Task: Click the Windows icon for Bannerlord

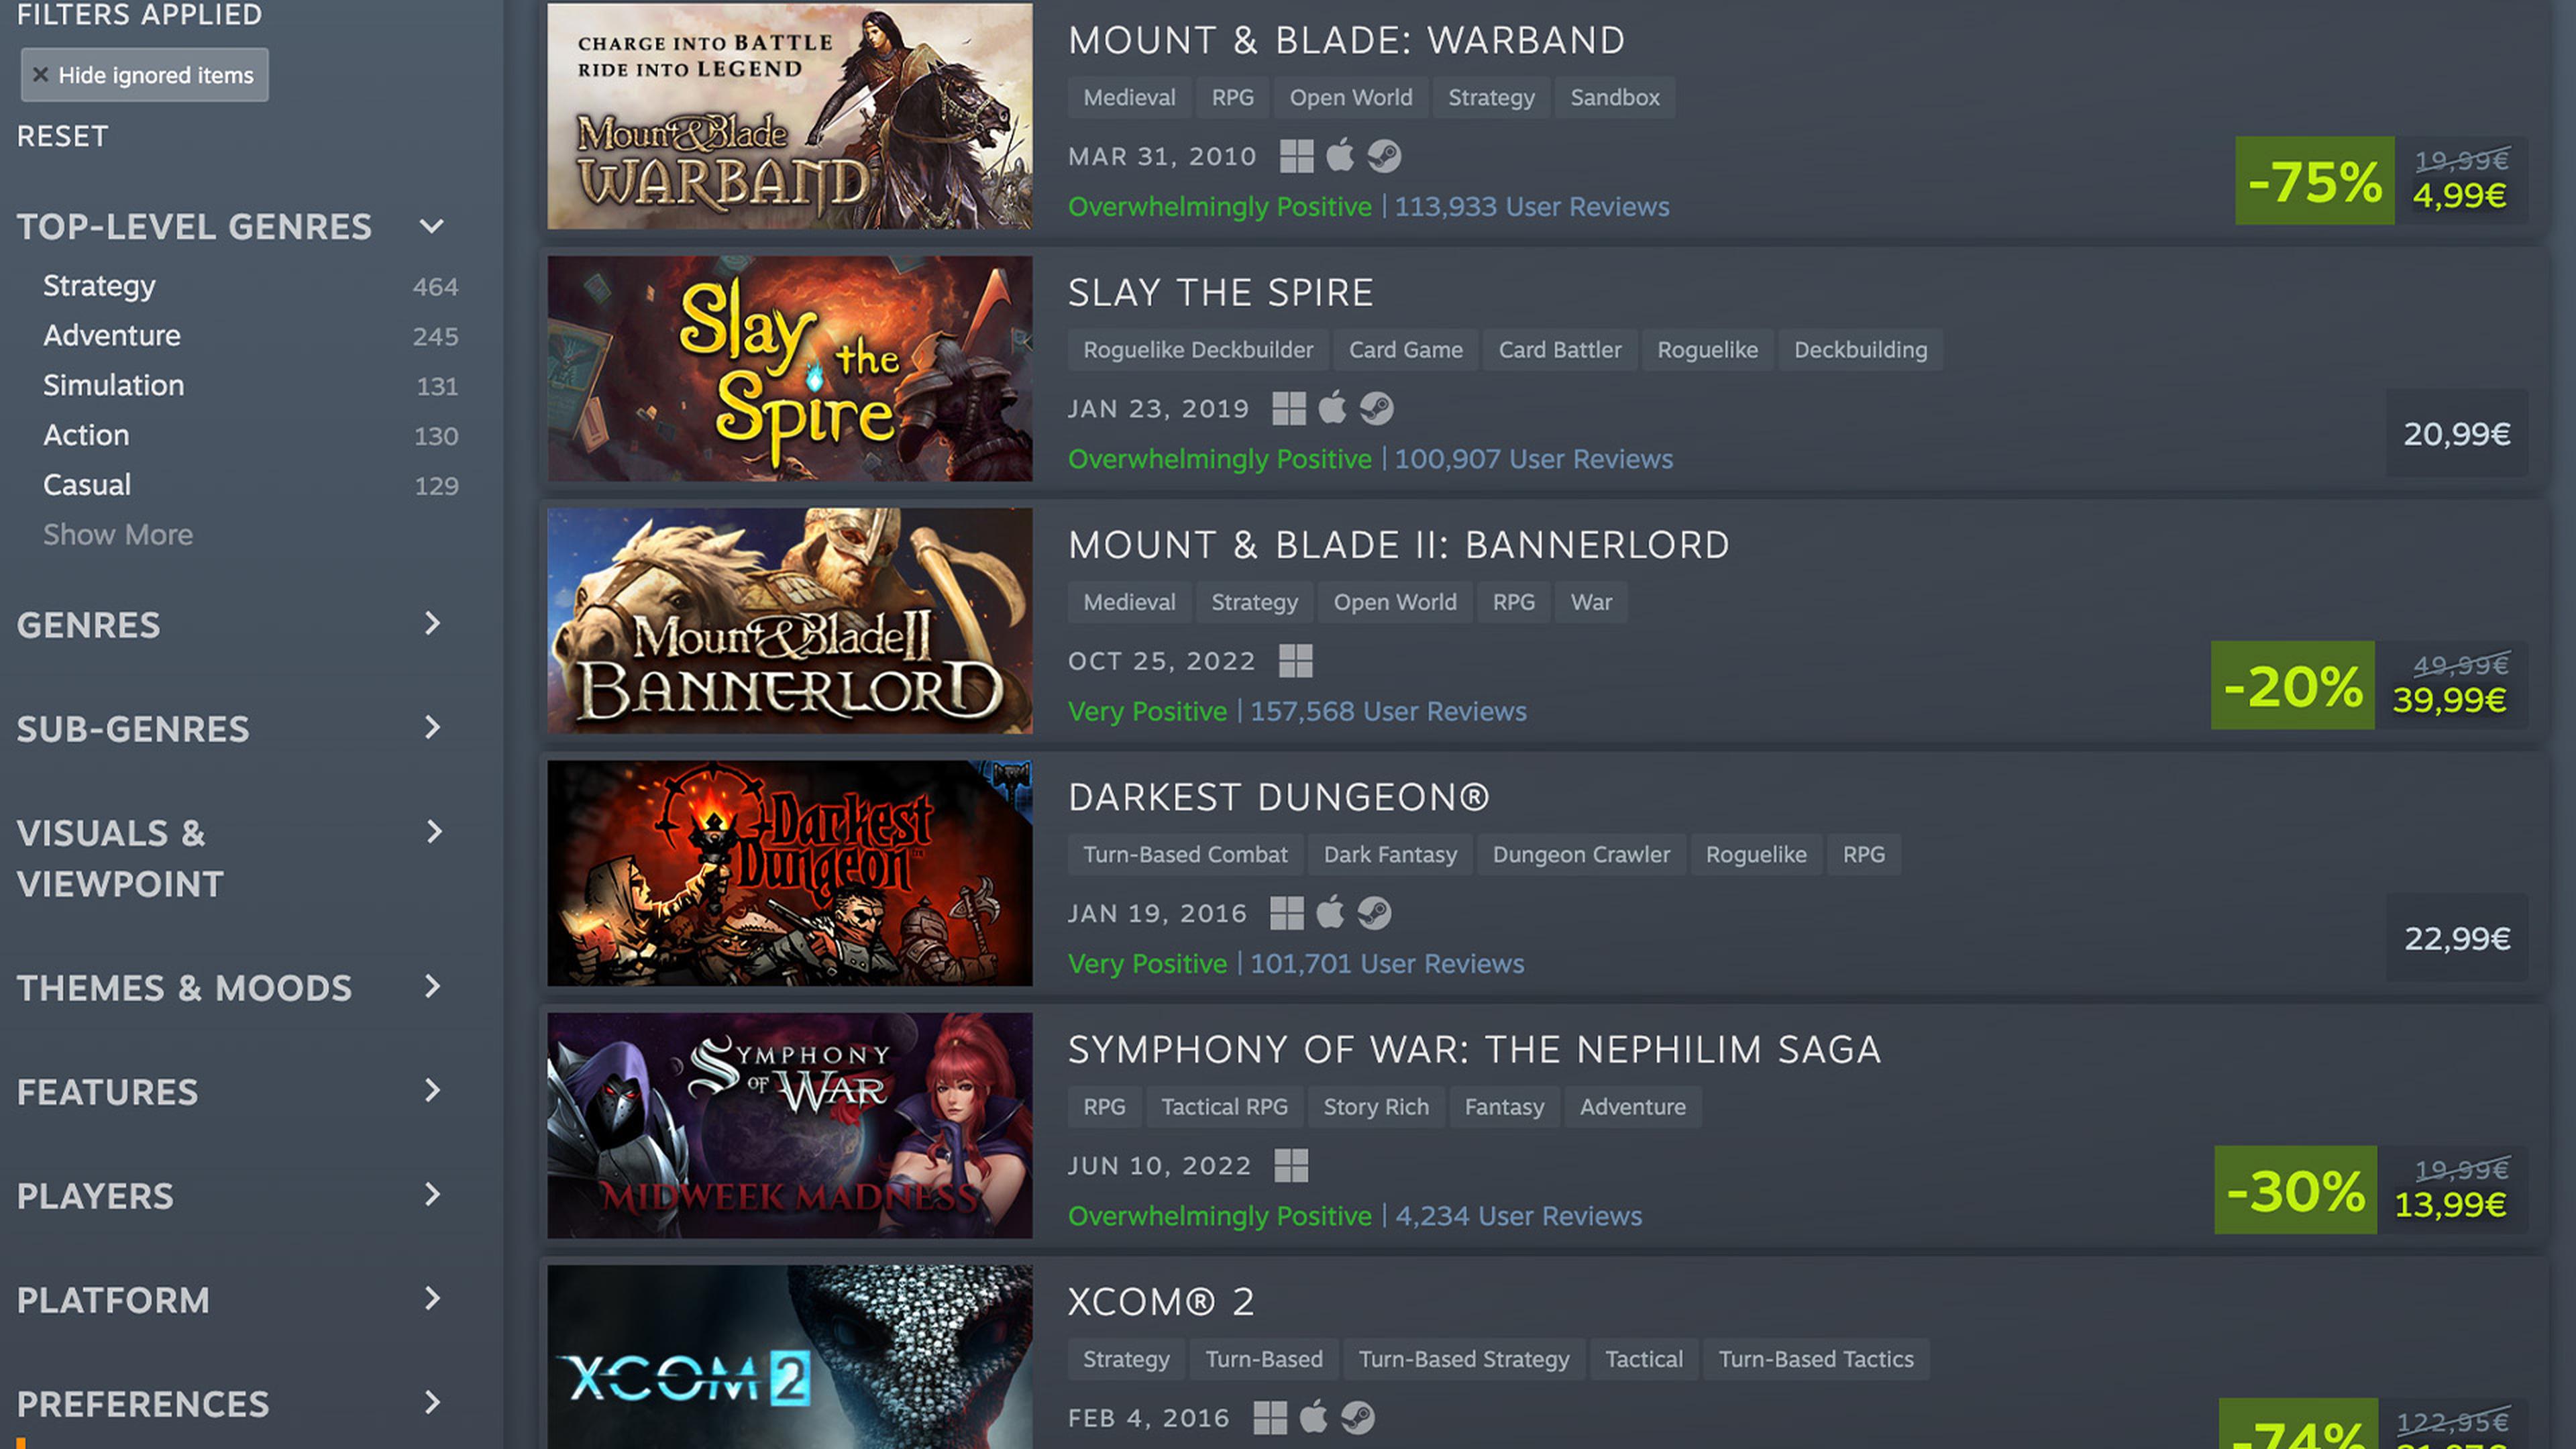Action: (1296, 661)
